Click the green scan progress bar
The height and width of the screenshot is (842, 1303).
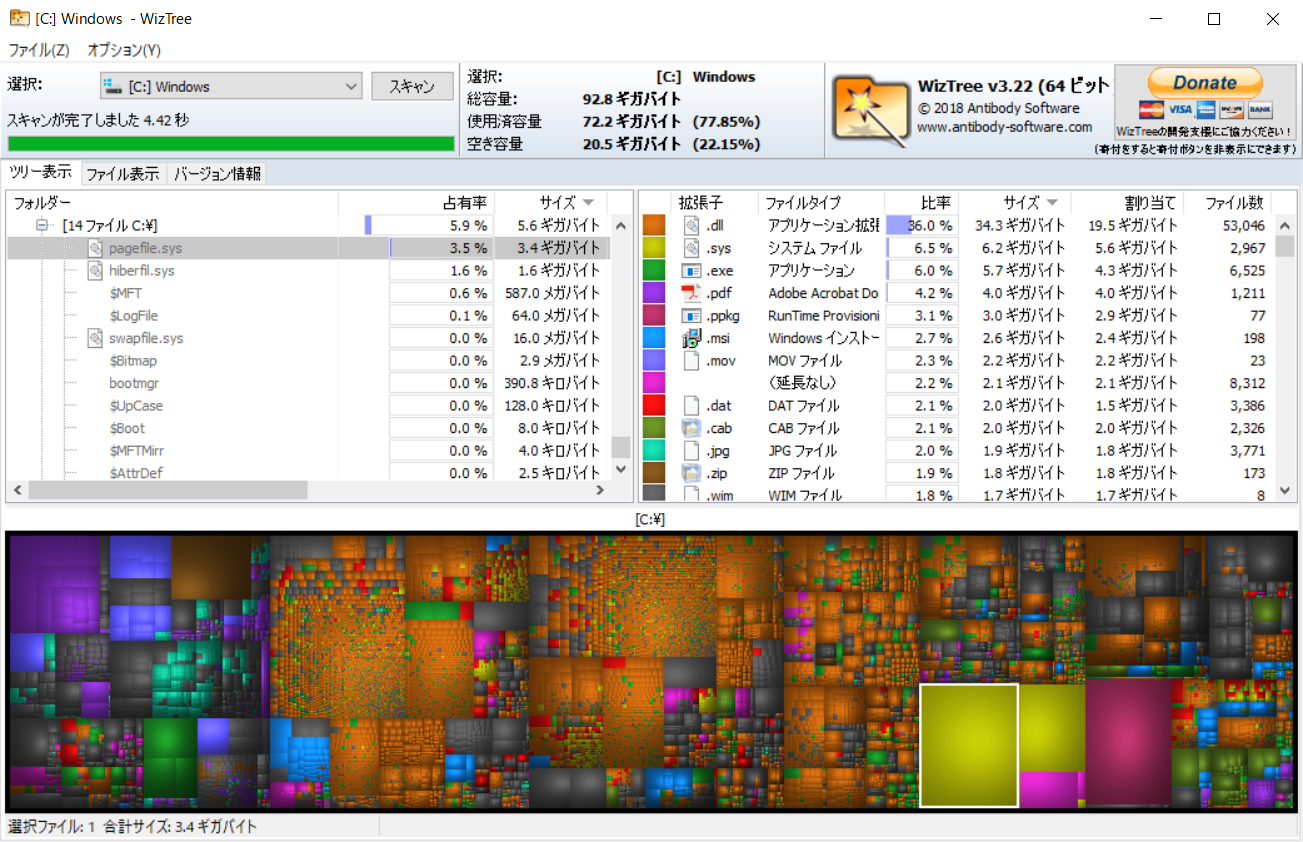coord(231,144)
